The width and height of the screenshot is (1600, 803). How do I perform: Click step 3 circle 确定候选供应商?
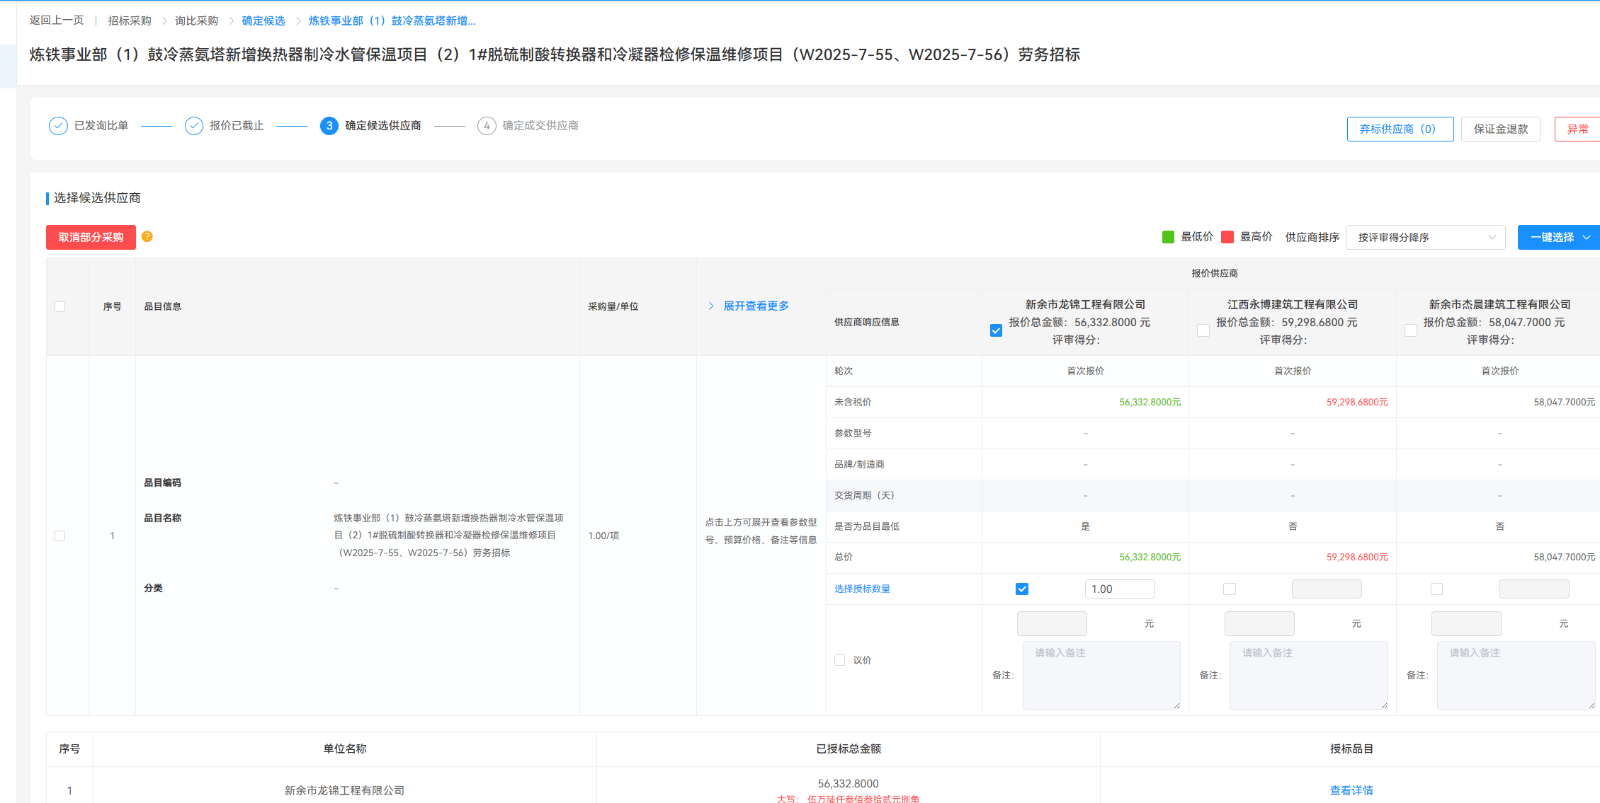[329, 126]
